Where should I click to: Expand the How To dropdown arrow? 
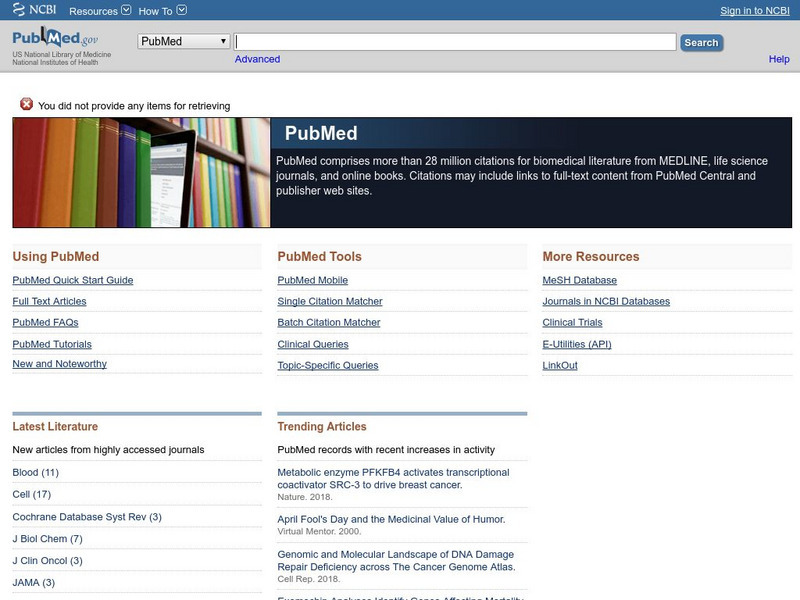pos(182,10)
